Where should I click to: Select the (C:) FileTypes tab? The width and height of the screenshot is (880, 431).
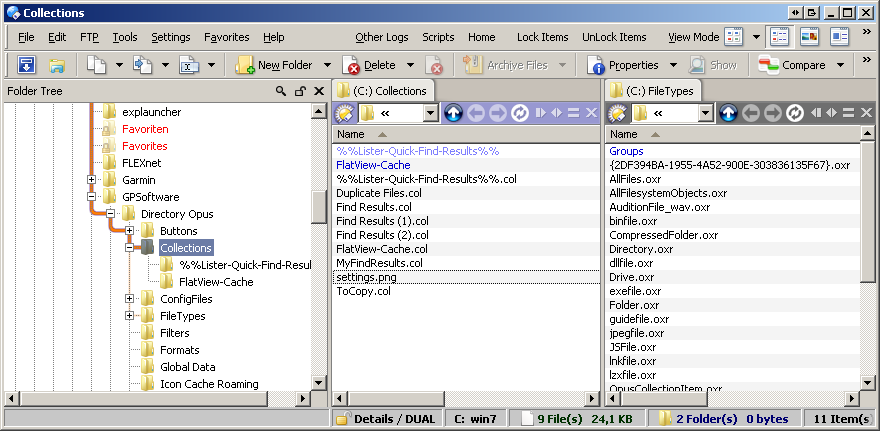pos(653,91)
